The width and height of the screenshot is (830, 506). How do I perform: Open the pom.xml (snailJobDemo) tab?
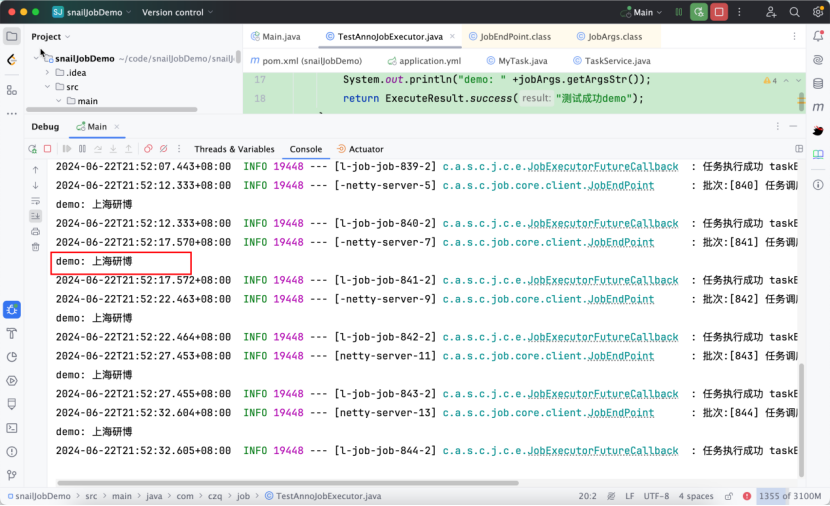(x=306, y=61)
